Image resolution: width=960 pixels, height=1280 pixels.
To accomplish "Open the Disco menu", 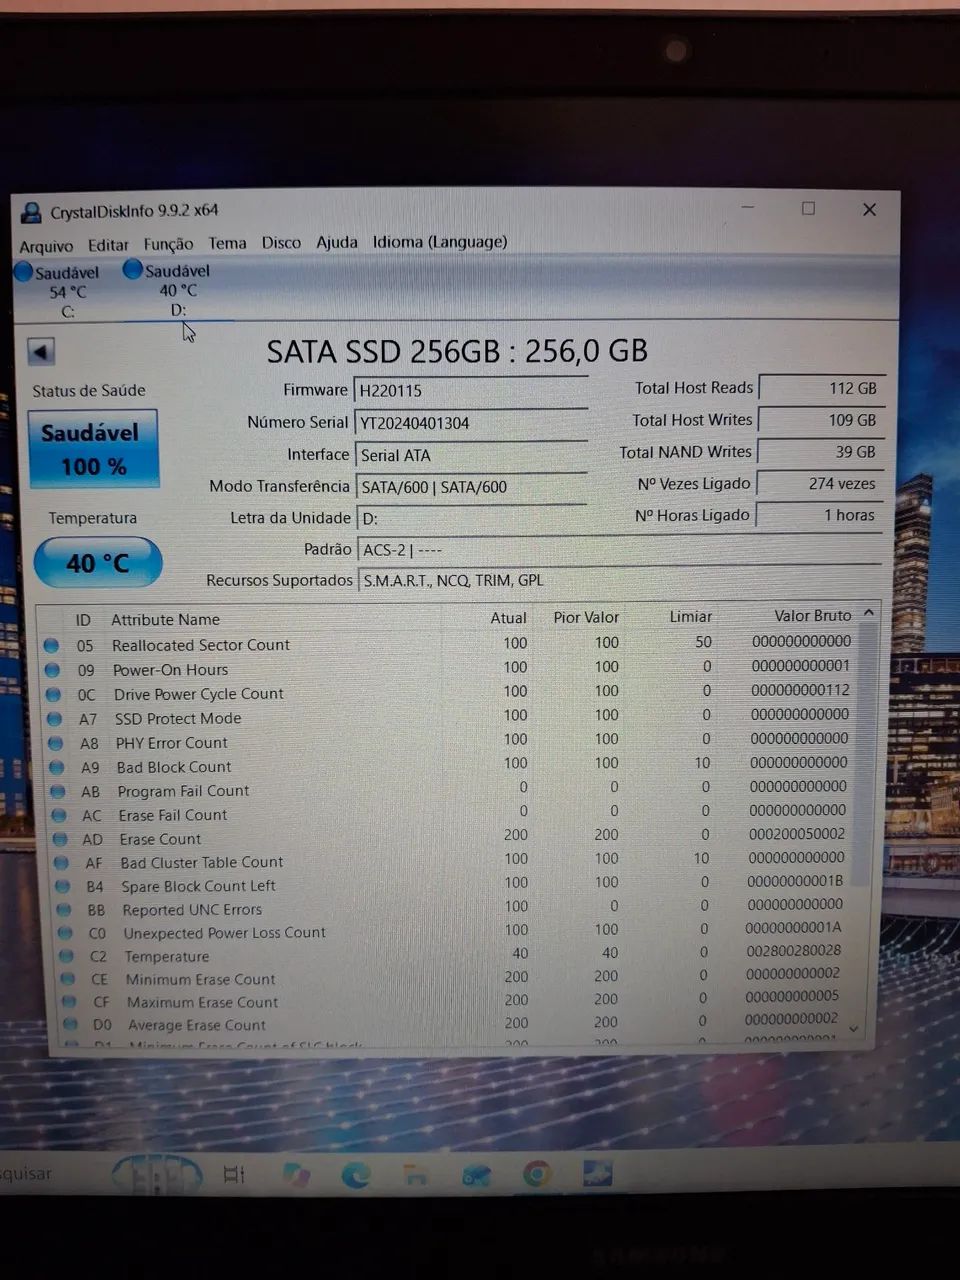I will point(281,243).
